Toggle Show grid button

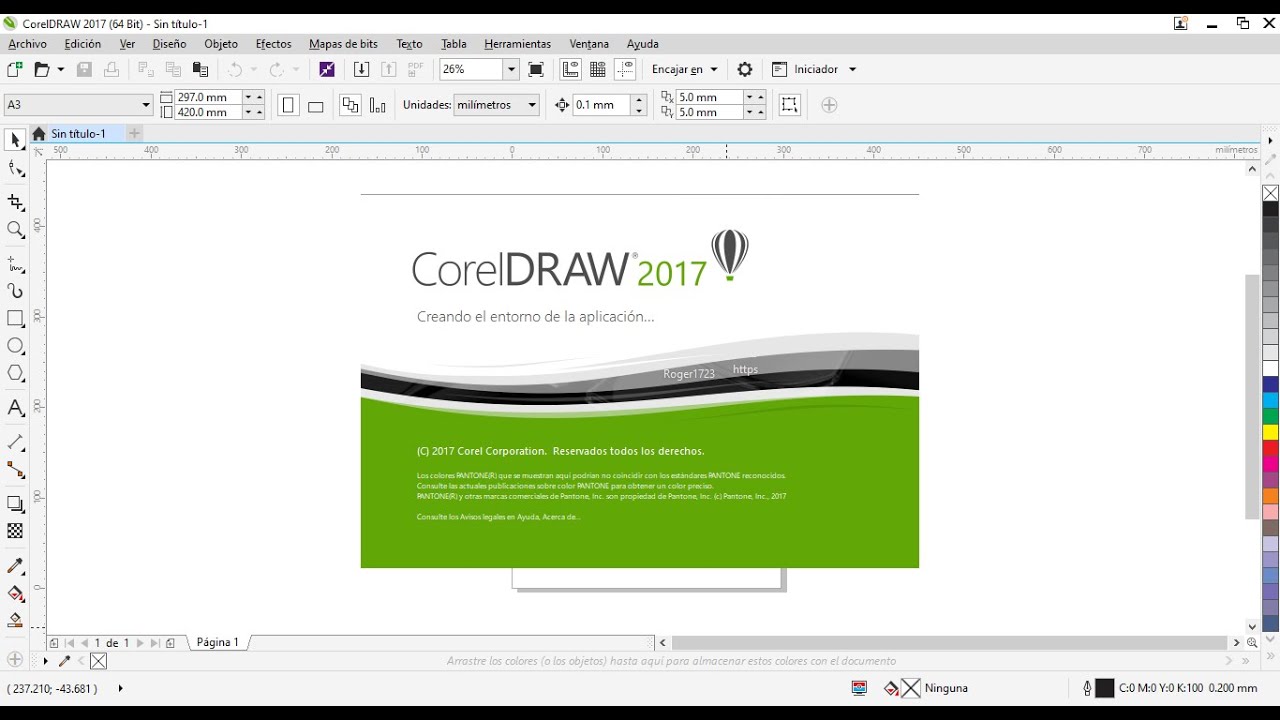click(598, 69)
